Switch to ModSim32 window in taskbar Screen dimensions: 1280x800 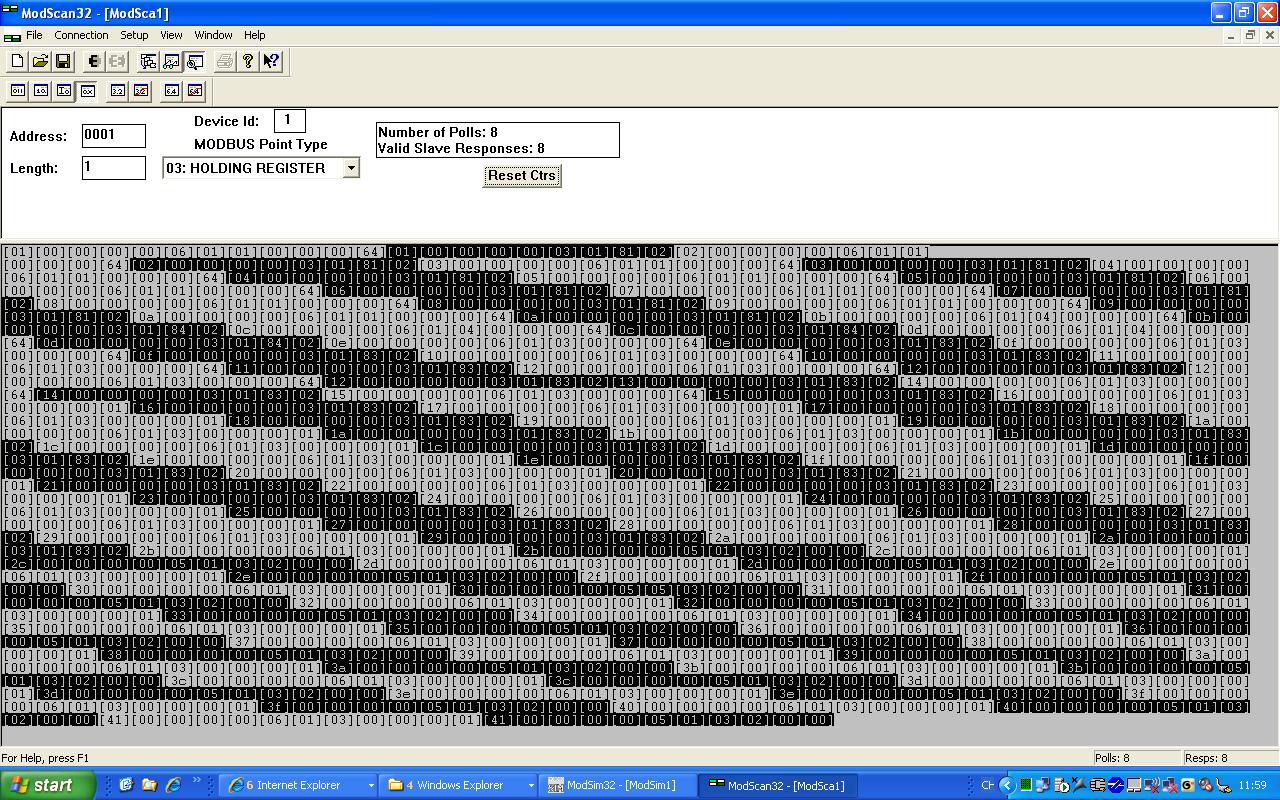(619, 785)
